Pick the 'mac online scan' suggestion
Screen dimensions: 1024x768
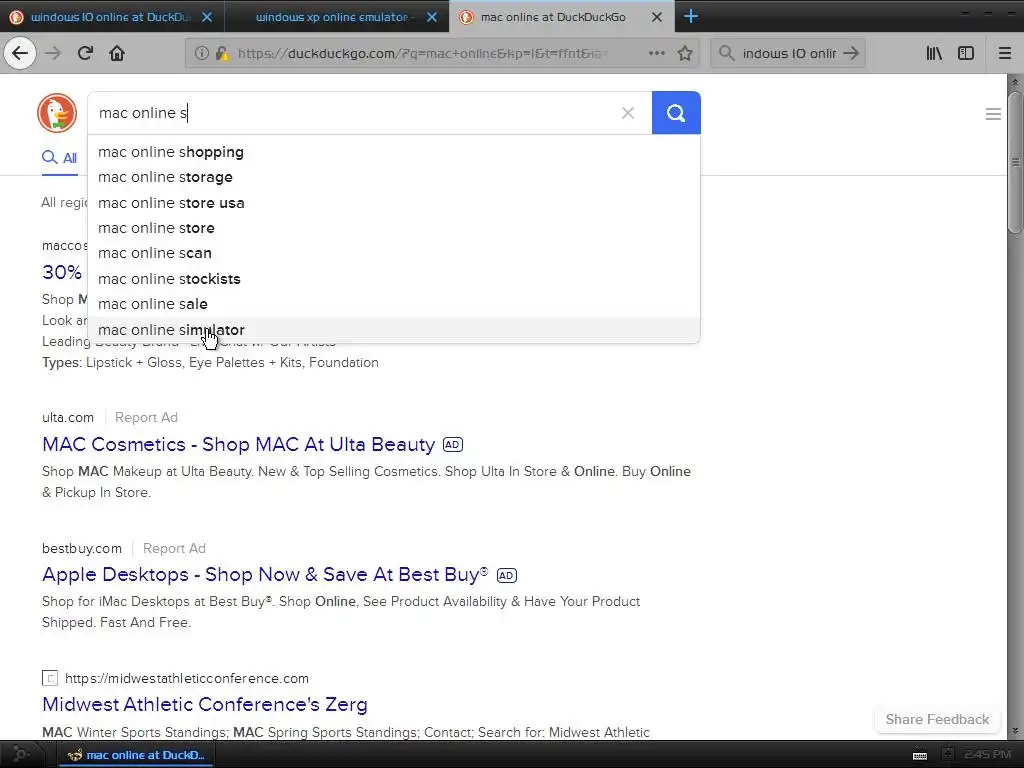(394, 253)
